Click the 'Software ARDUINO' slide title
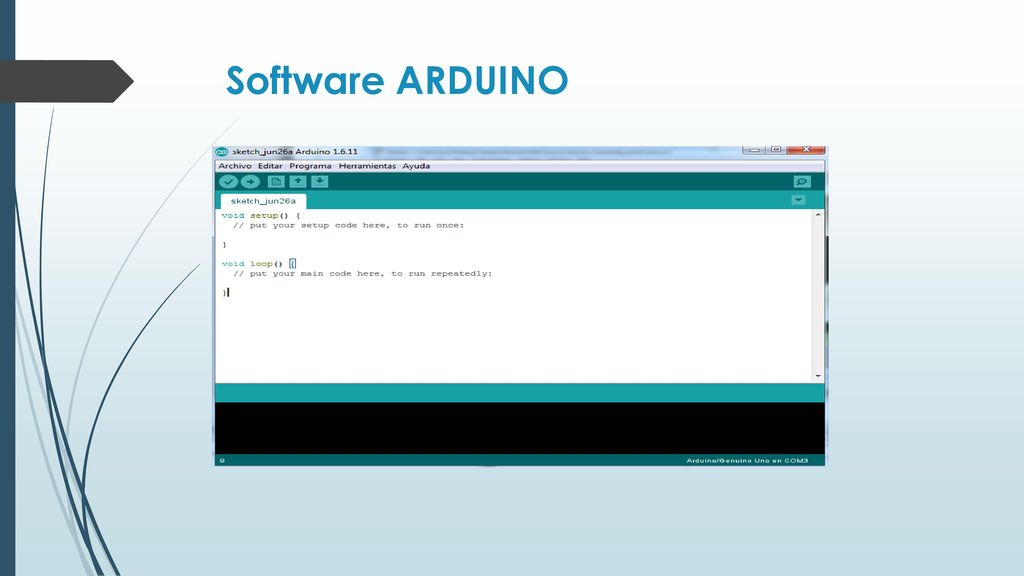1024x576 pixels. click(x=397, y=80)
